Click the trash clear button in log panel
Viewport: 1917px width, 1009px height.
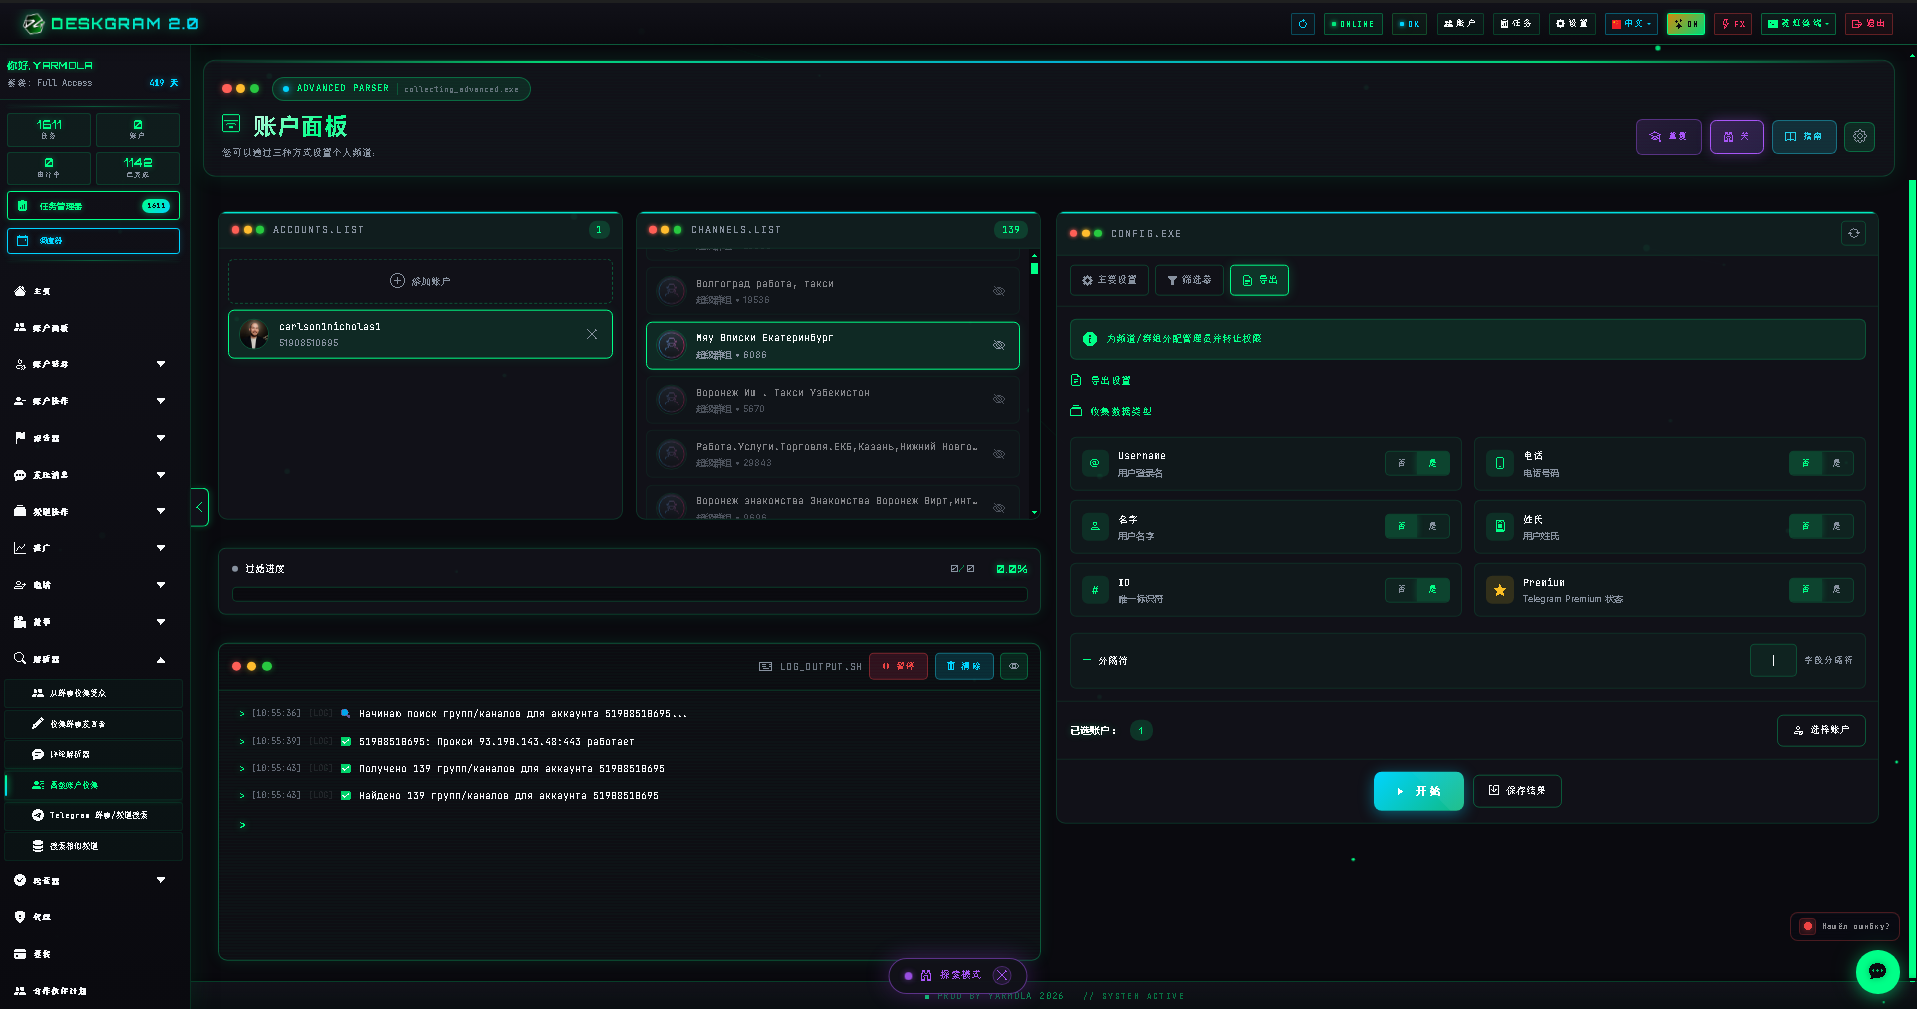(964, 666)
